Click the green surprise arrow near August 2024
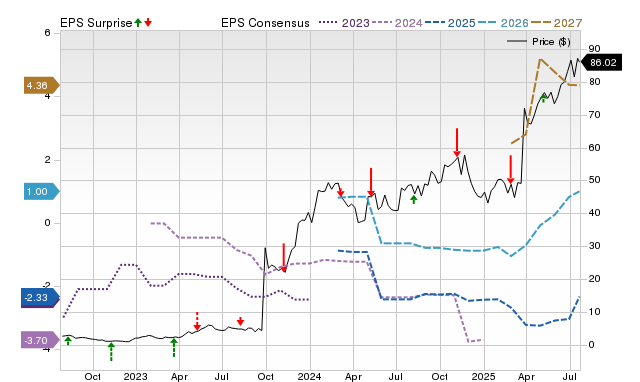 [413, 199]
